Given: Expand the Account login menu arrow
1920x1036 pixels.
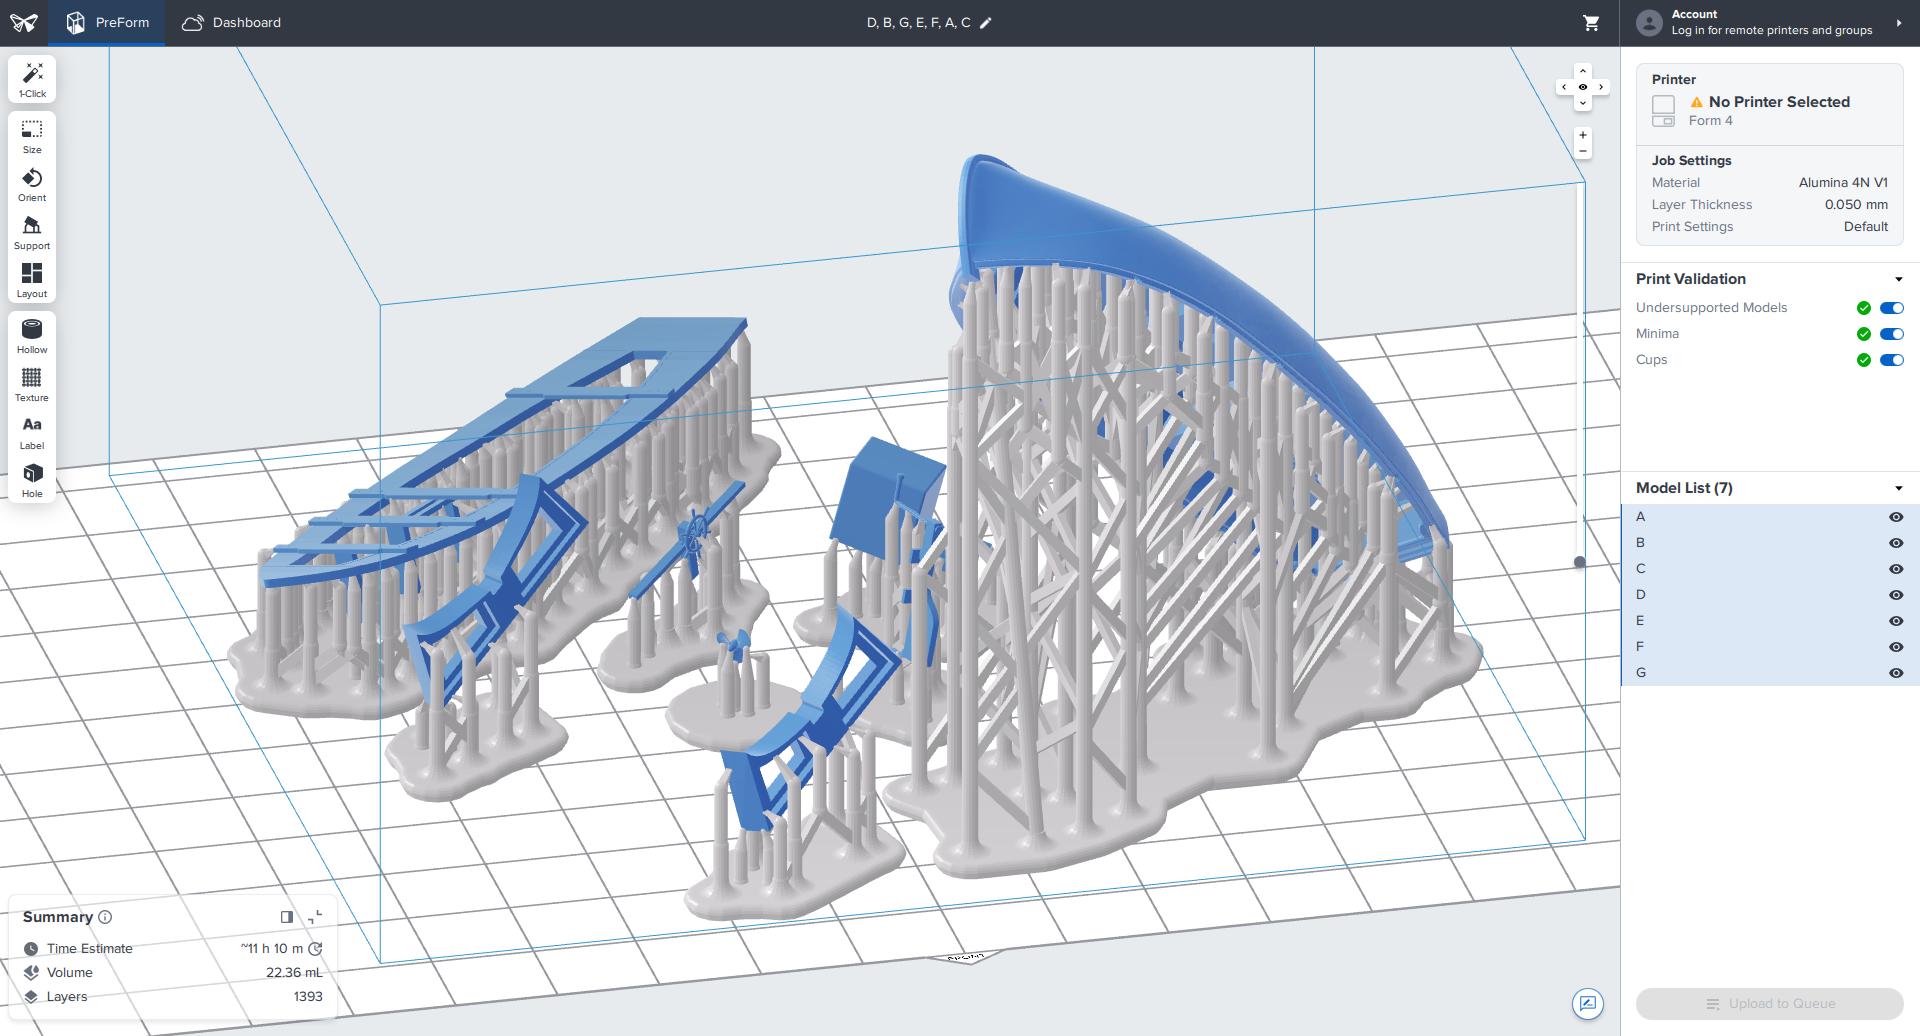Looking at the screenshot, I should [1898, 23].
